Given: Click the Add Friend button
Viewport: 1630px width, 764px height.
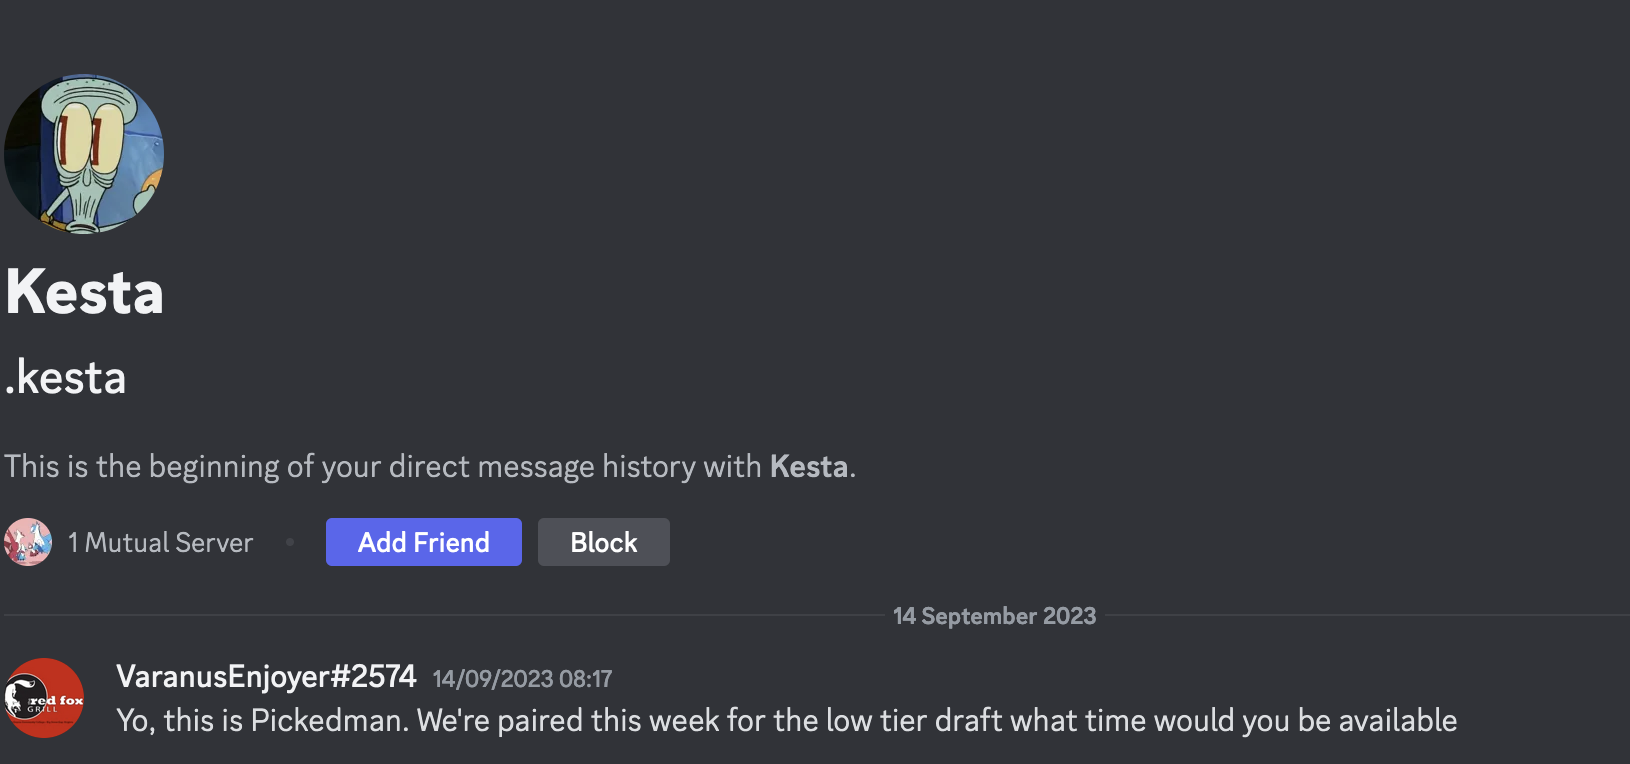Looking at the screenshot, I should [x=423, y=542].
